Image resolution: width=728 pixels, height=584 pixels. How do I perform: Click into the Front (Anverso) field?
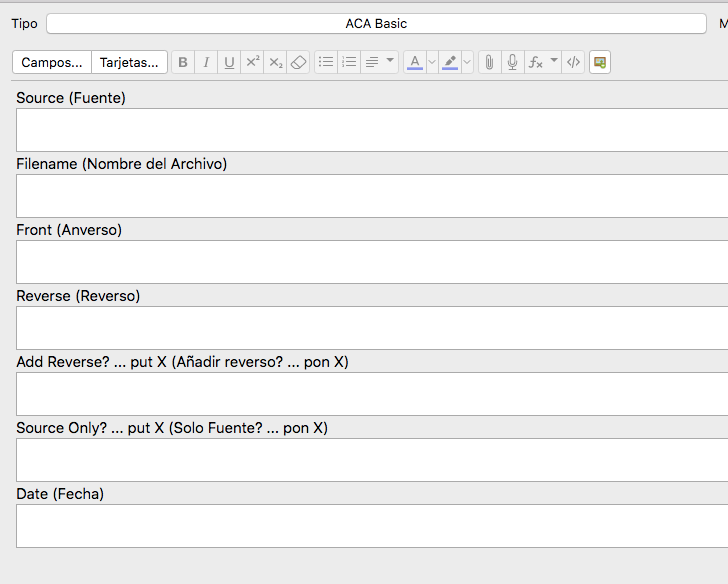click(x=372, y=262)
